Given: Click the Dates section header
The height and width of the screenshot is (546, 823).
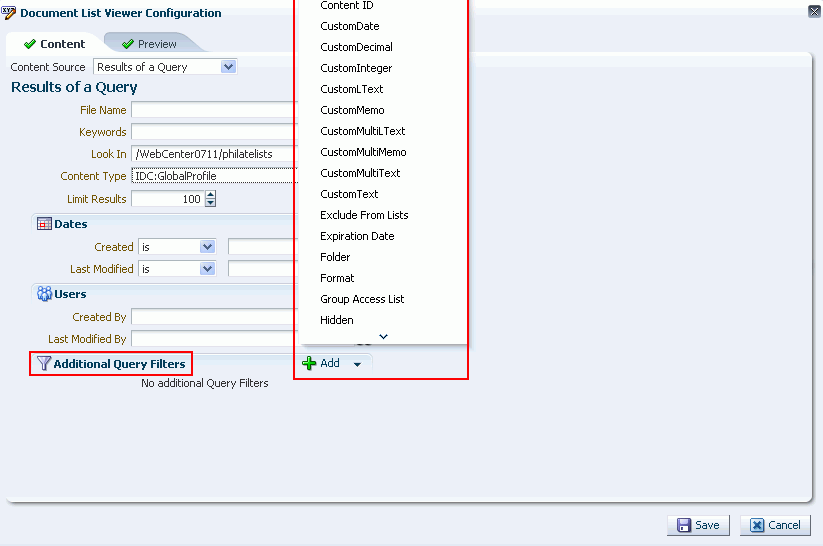Looking at the screenshot, I should pos(71,224).
